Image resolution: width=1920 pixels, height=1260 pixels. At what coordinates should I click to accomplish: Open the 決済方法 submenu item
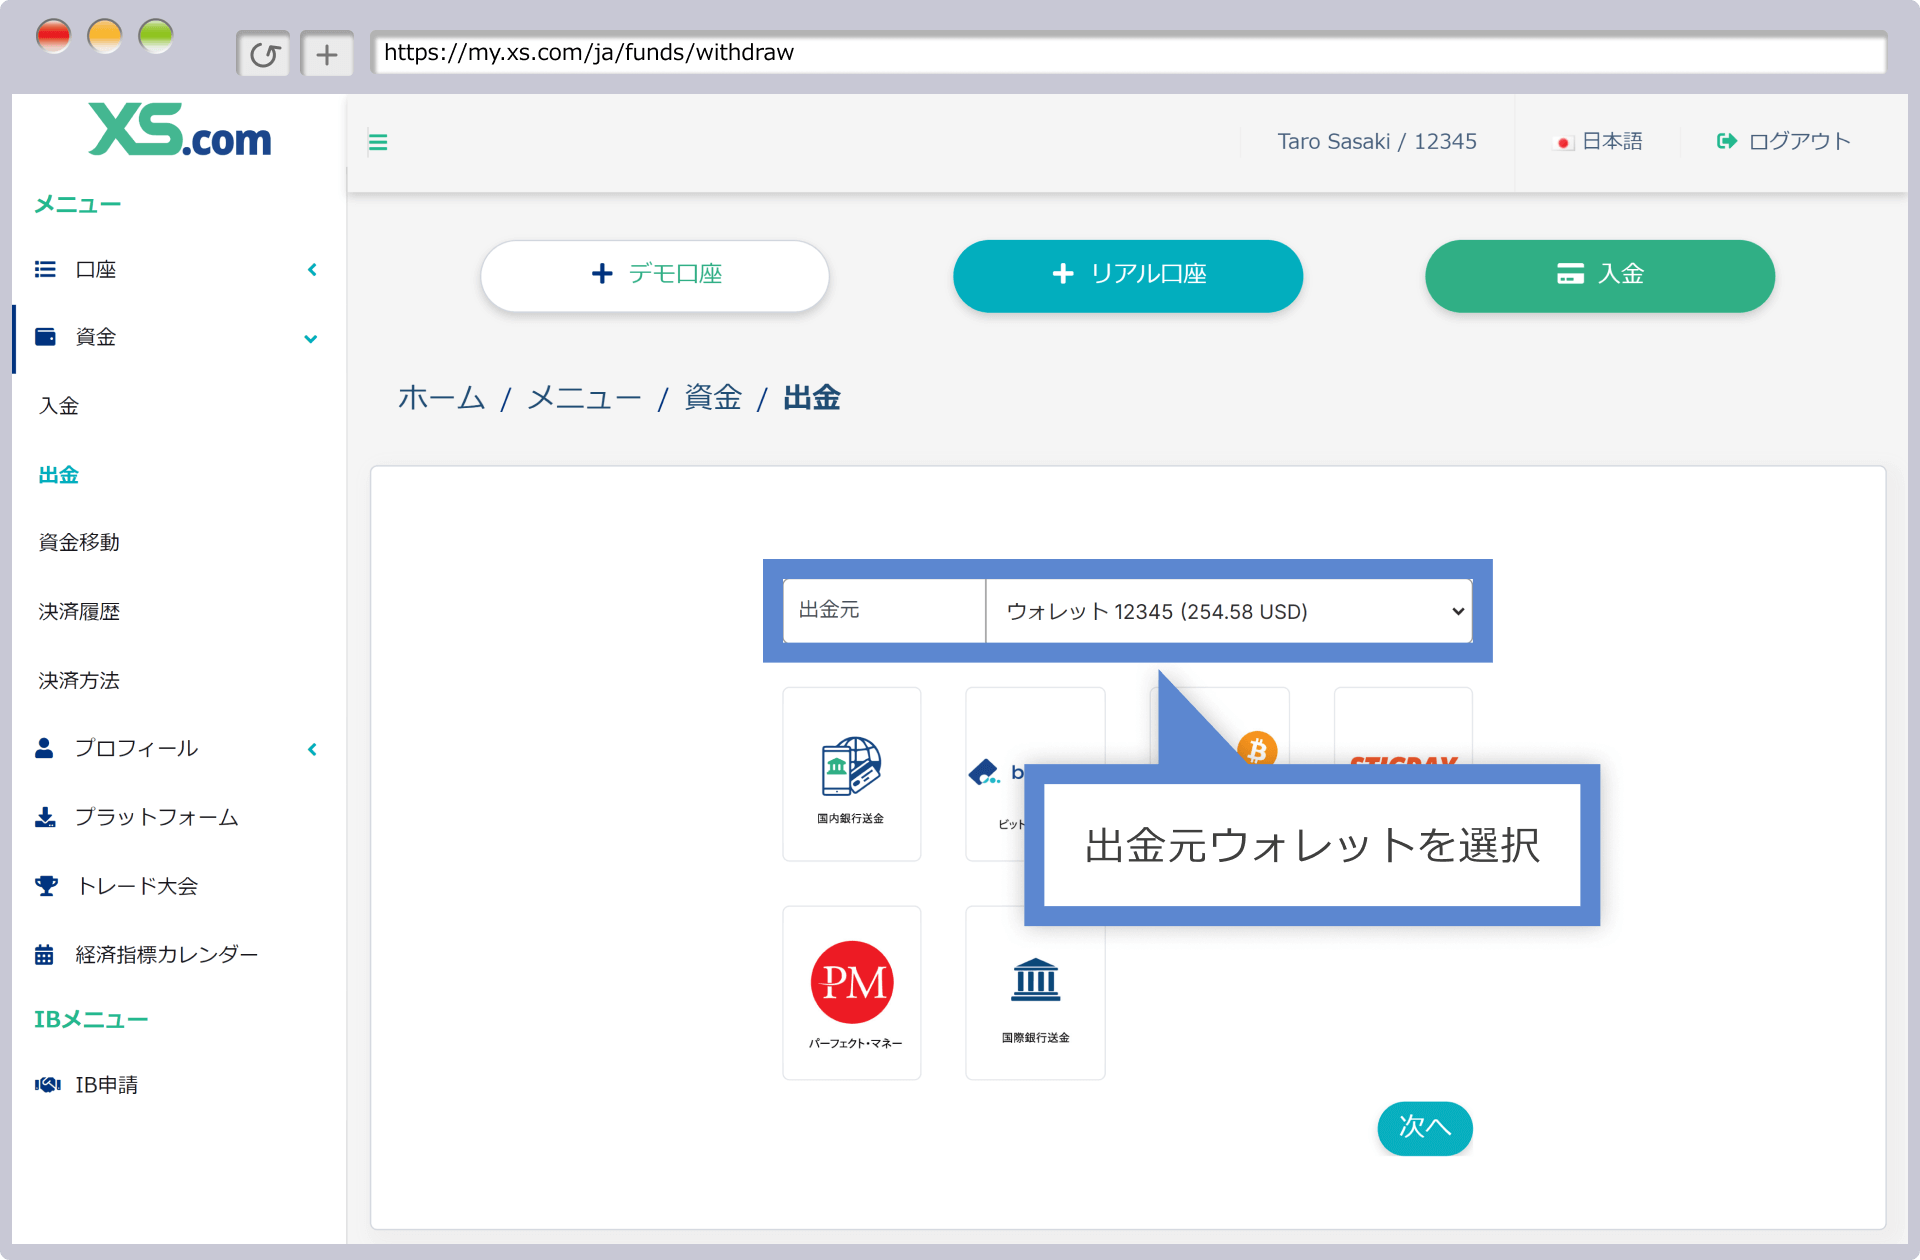(79, 681)
